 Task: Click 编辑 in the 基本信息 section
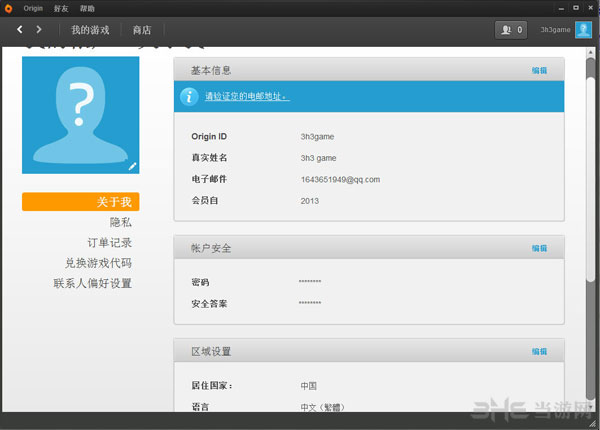539,70
